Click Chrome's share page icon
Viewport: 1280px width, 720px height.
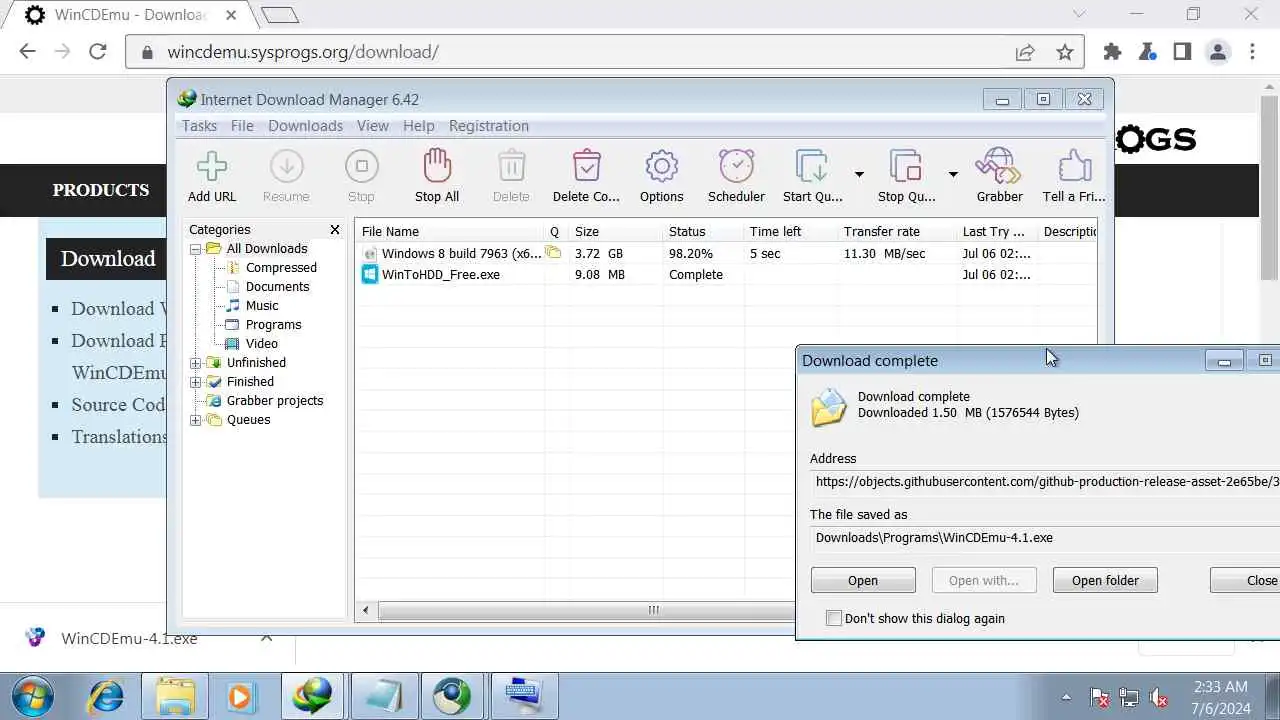1025,52
